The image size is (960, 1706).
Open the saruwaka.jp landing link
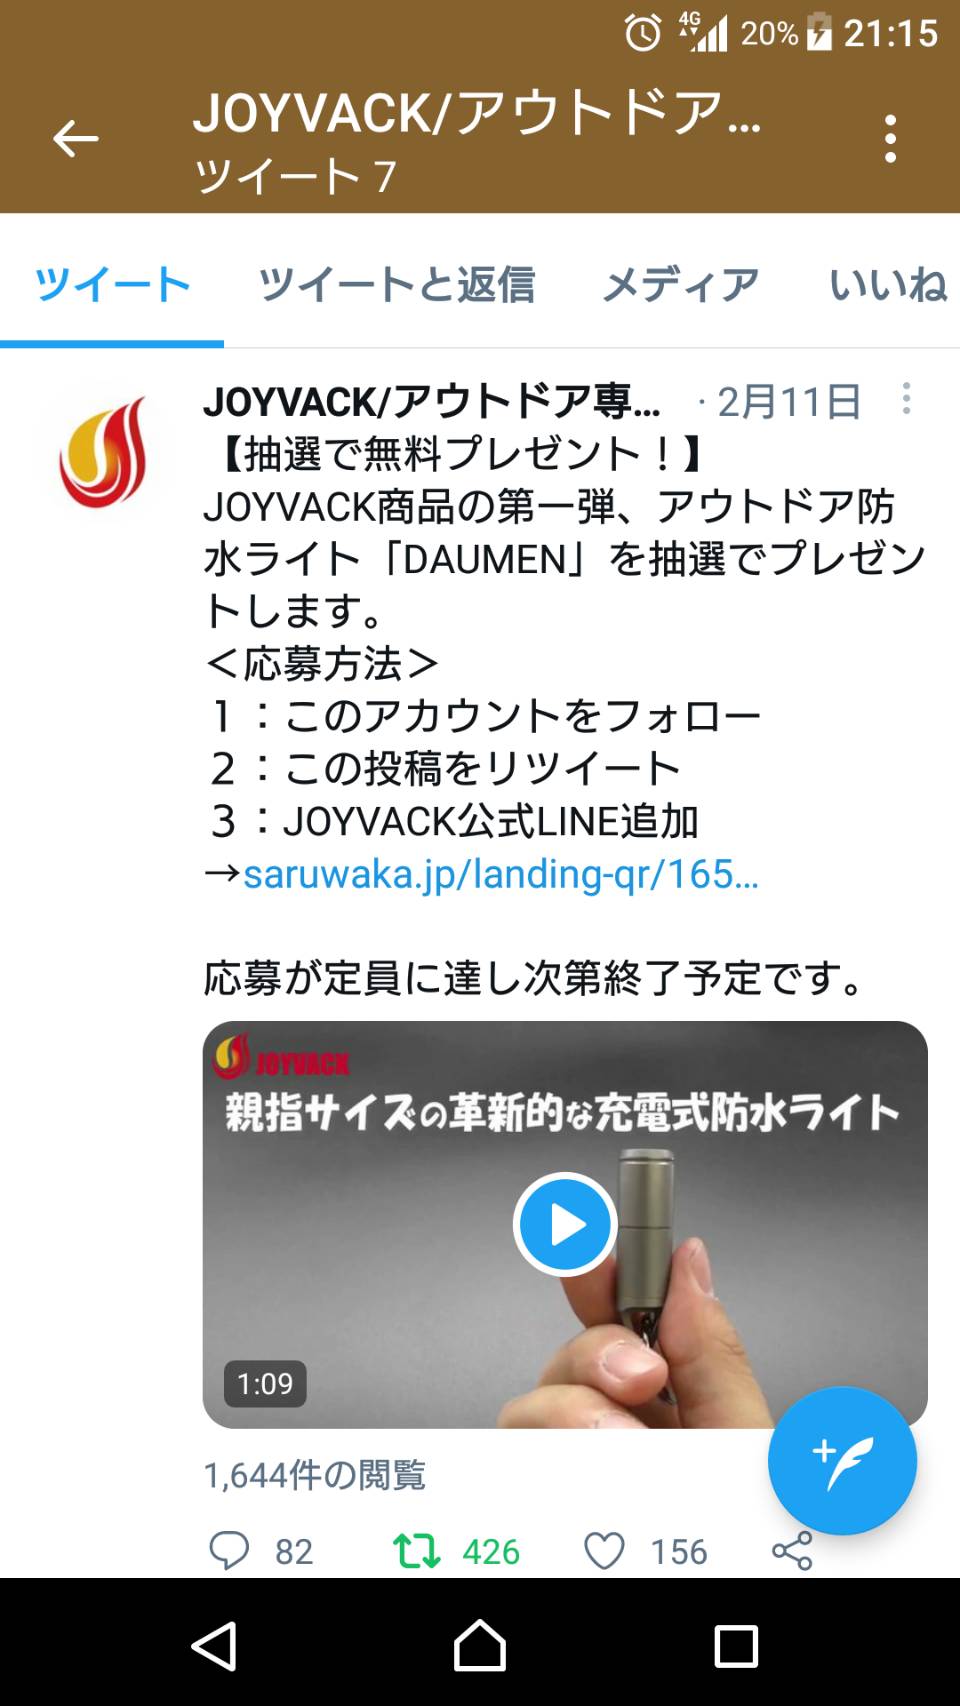500,874
